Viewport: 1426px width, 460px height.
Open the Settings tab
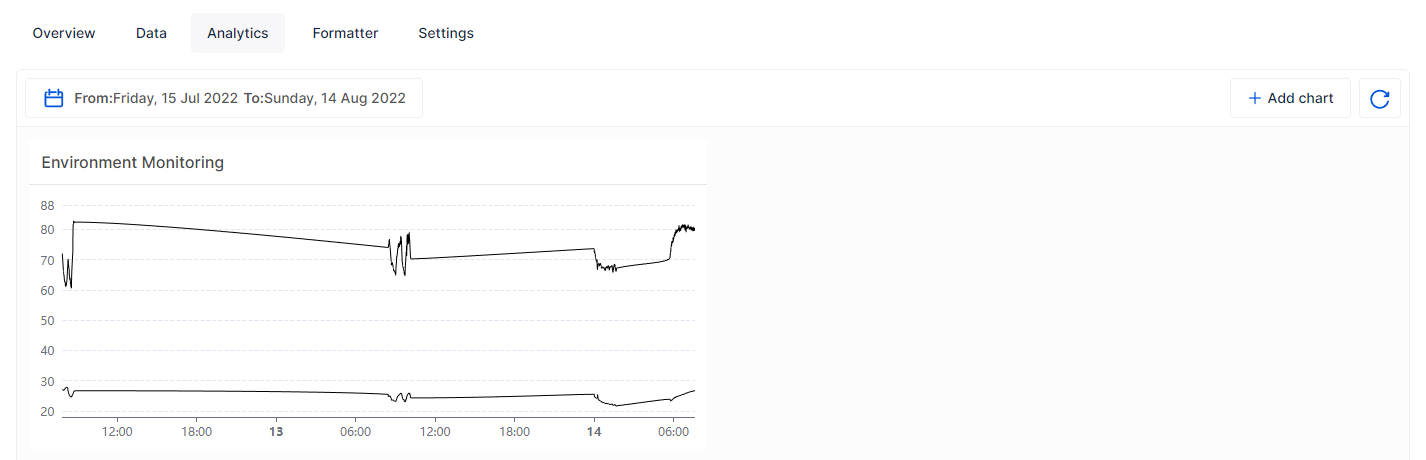(x=446, y=33)
